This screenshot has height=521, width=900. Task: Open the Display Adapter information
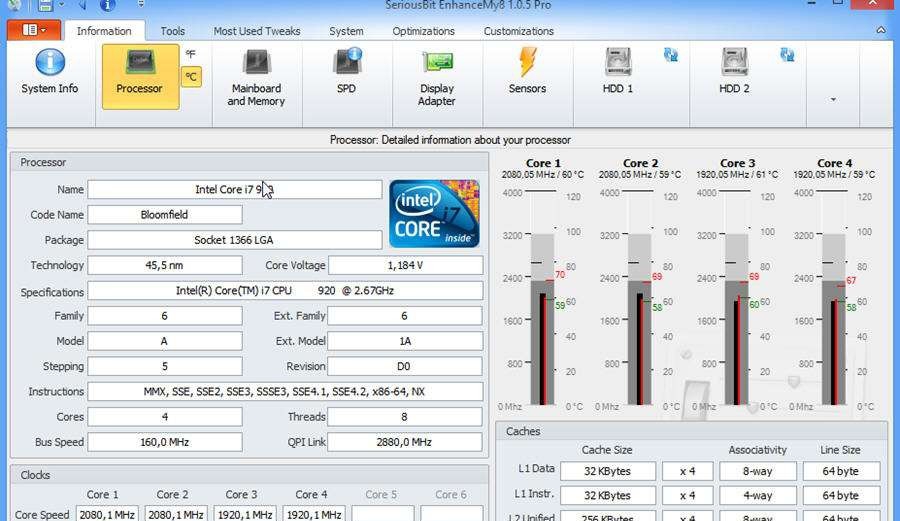(x=437, y=78)
